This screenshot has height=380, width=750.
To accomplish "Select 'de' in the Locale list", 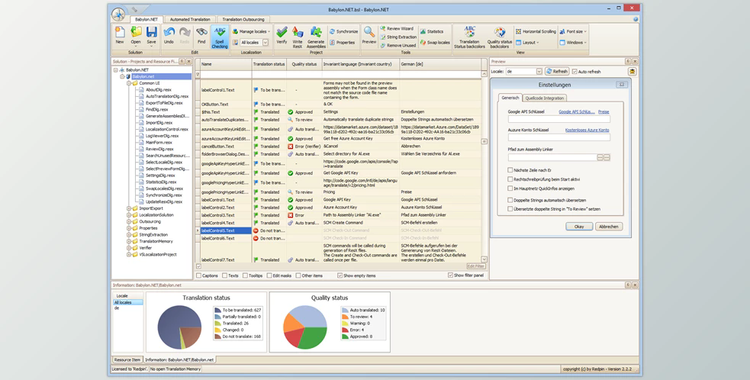I will click(x=117, y=308).
